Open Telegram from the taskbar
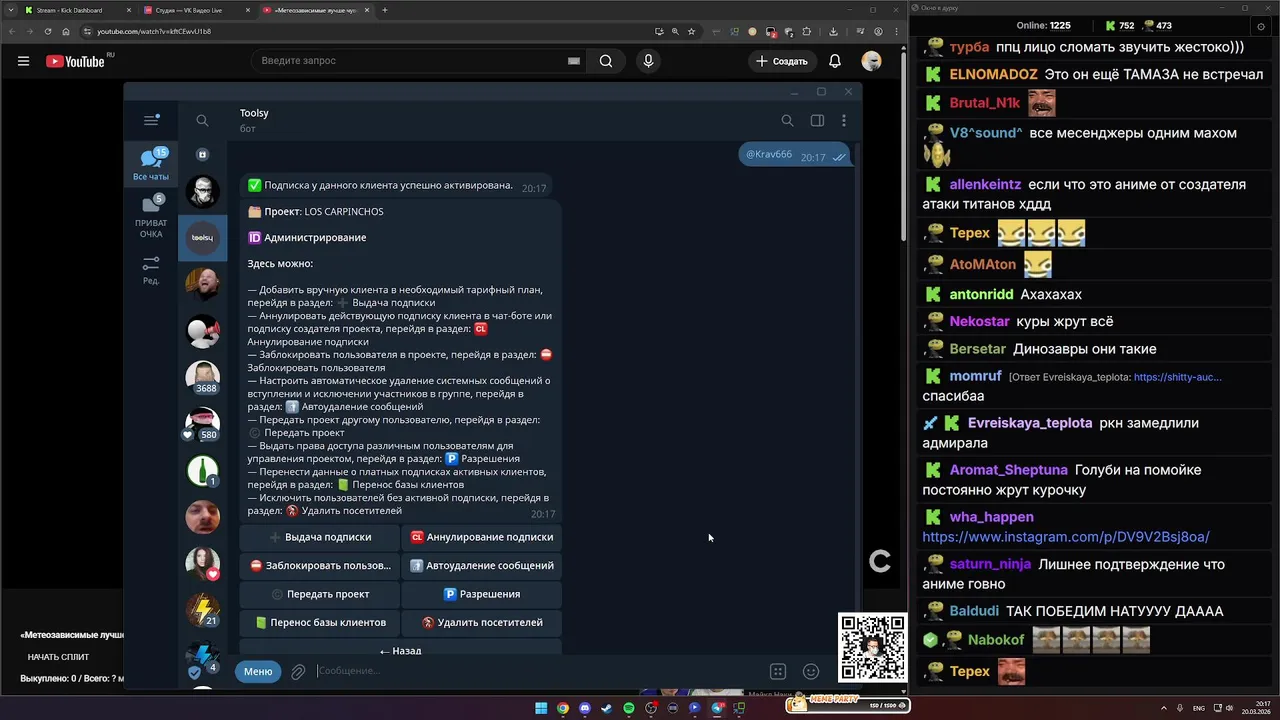The image size is (1280, 720). click(717, 708)
